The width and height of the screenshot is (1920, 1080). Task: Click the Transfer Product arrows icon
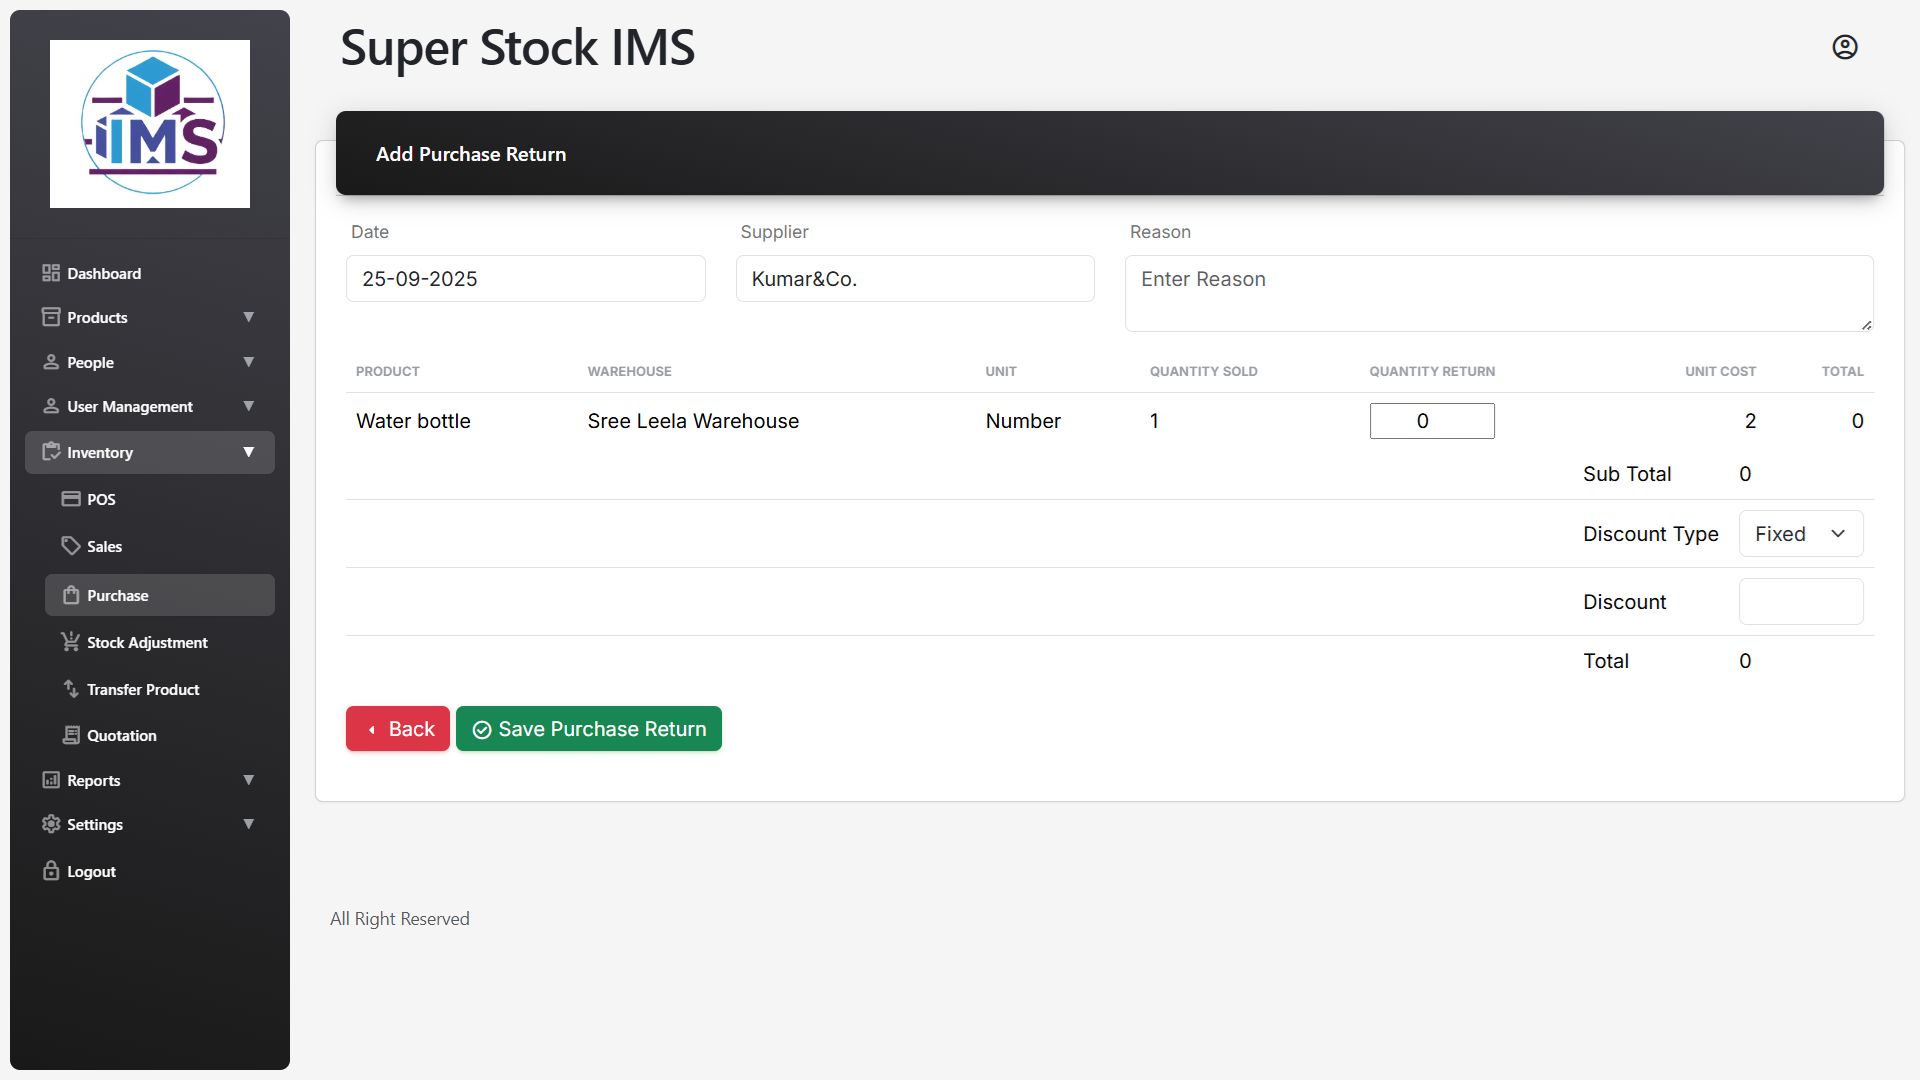pyautogui.click(x=71, y=689)
